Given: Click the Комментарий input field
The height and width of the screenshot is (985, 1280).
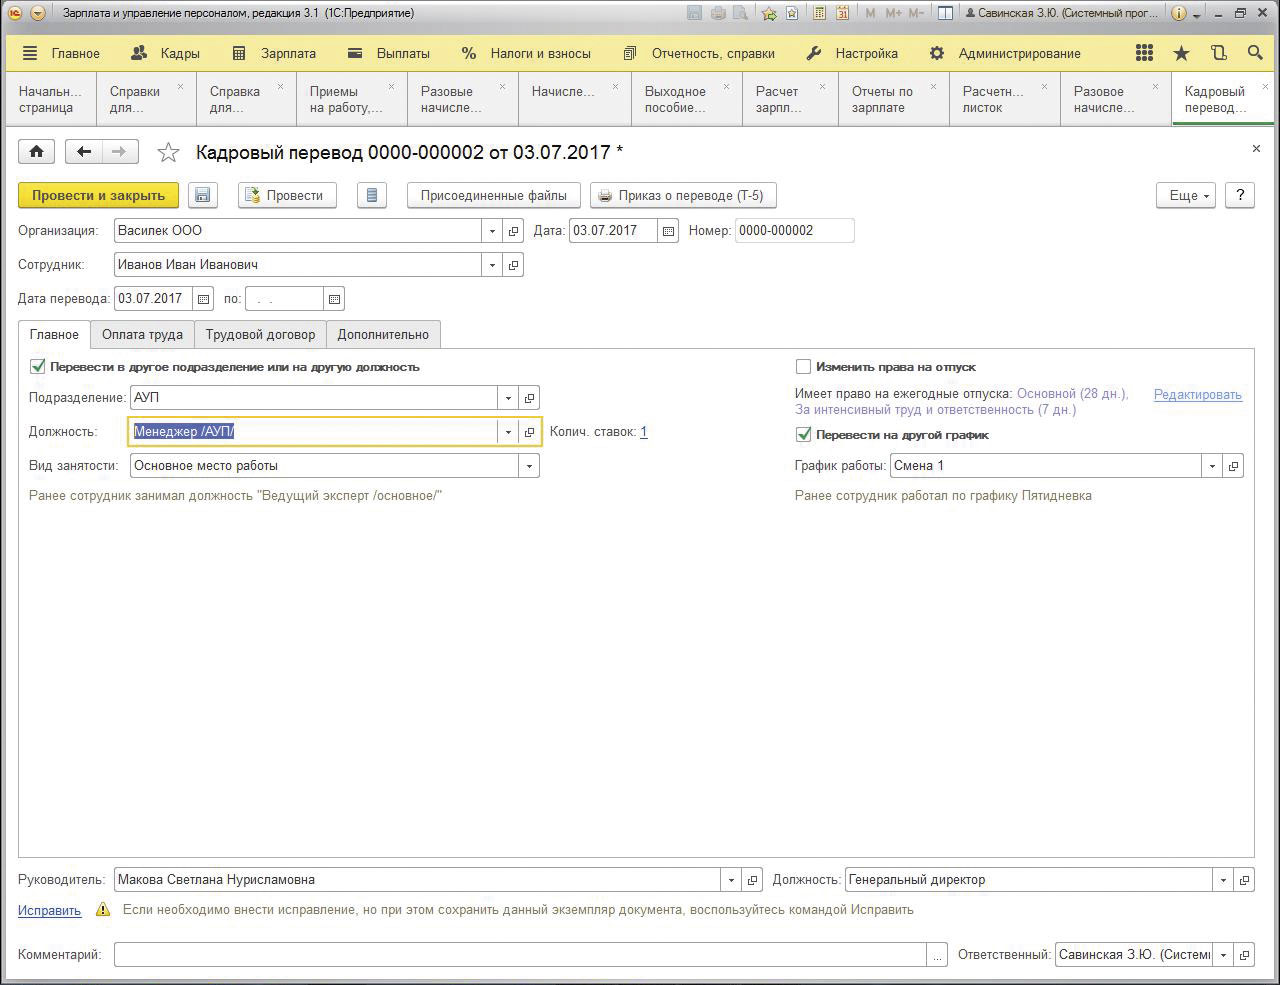Looking at the screenshot, I should [520, 955].
